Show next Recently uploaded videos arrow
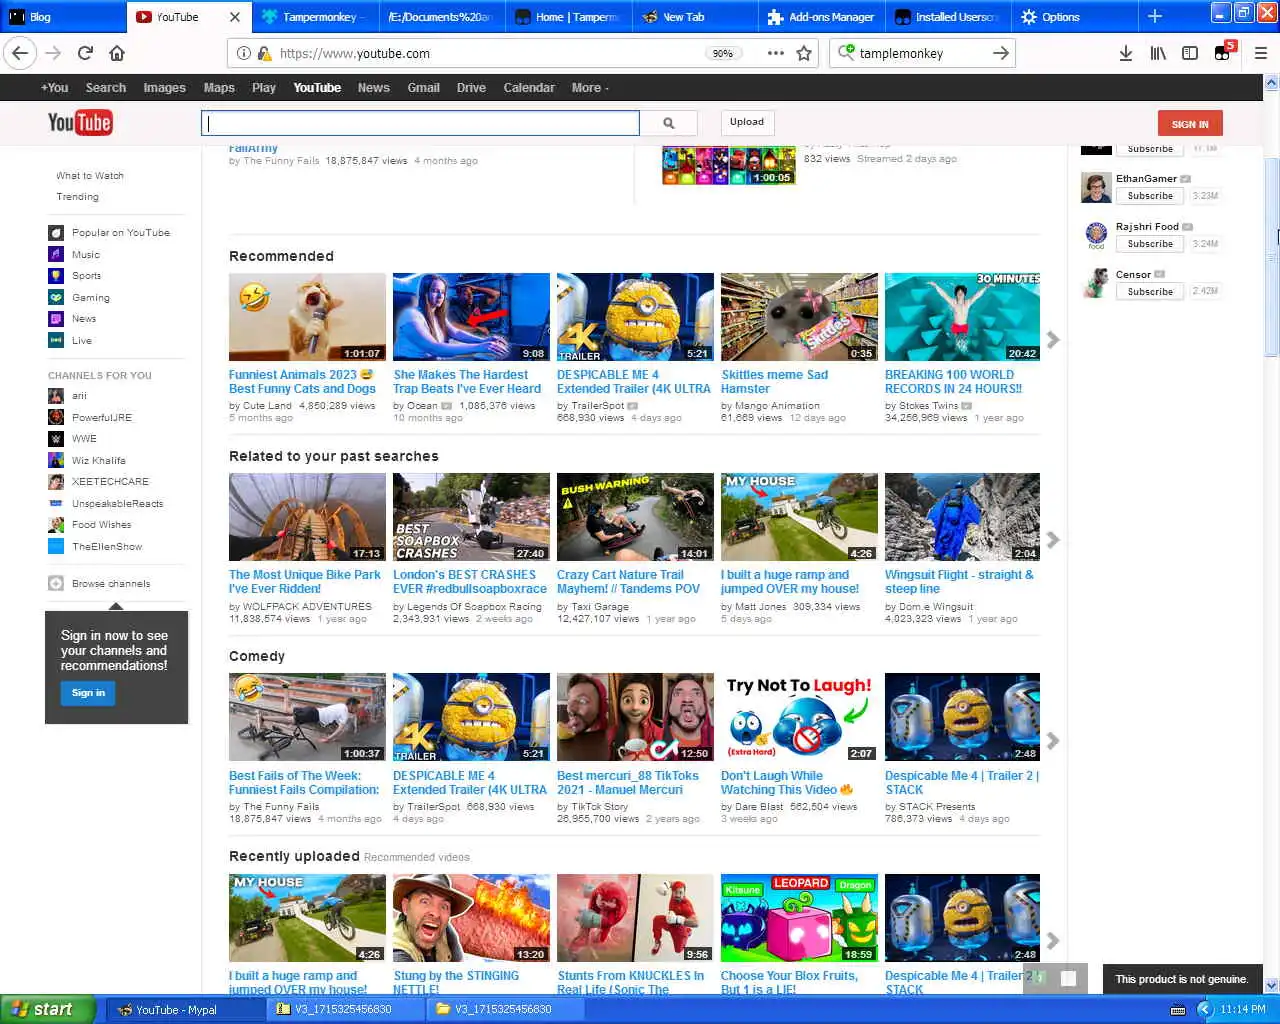 pyautogui.click(x=1052, y=941)
